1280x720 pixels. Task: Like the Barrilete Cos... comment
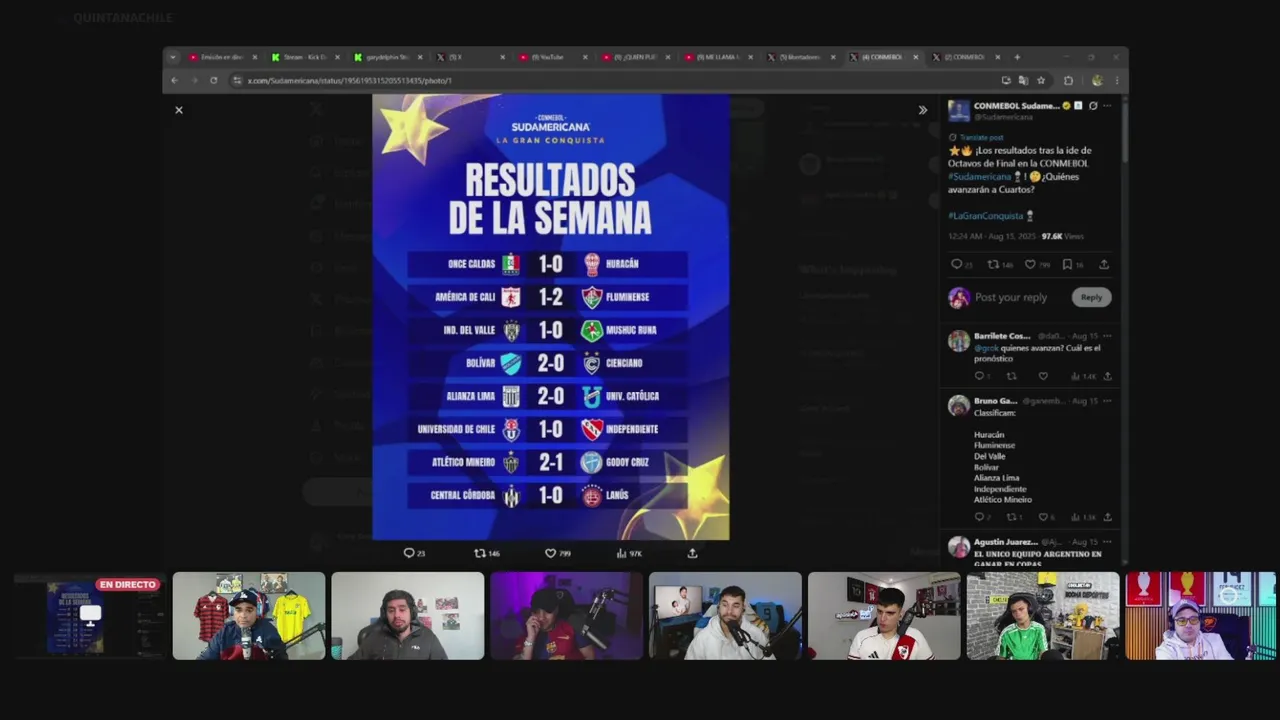1043,376
